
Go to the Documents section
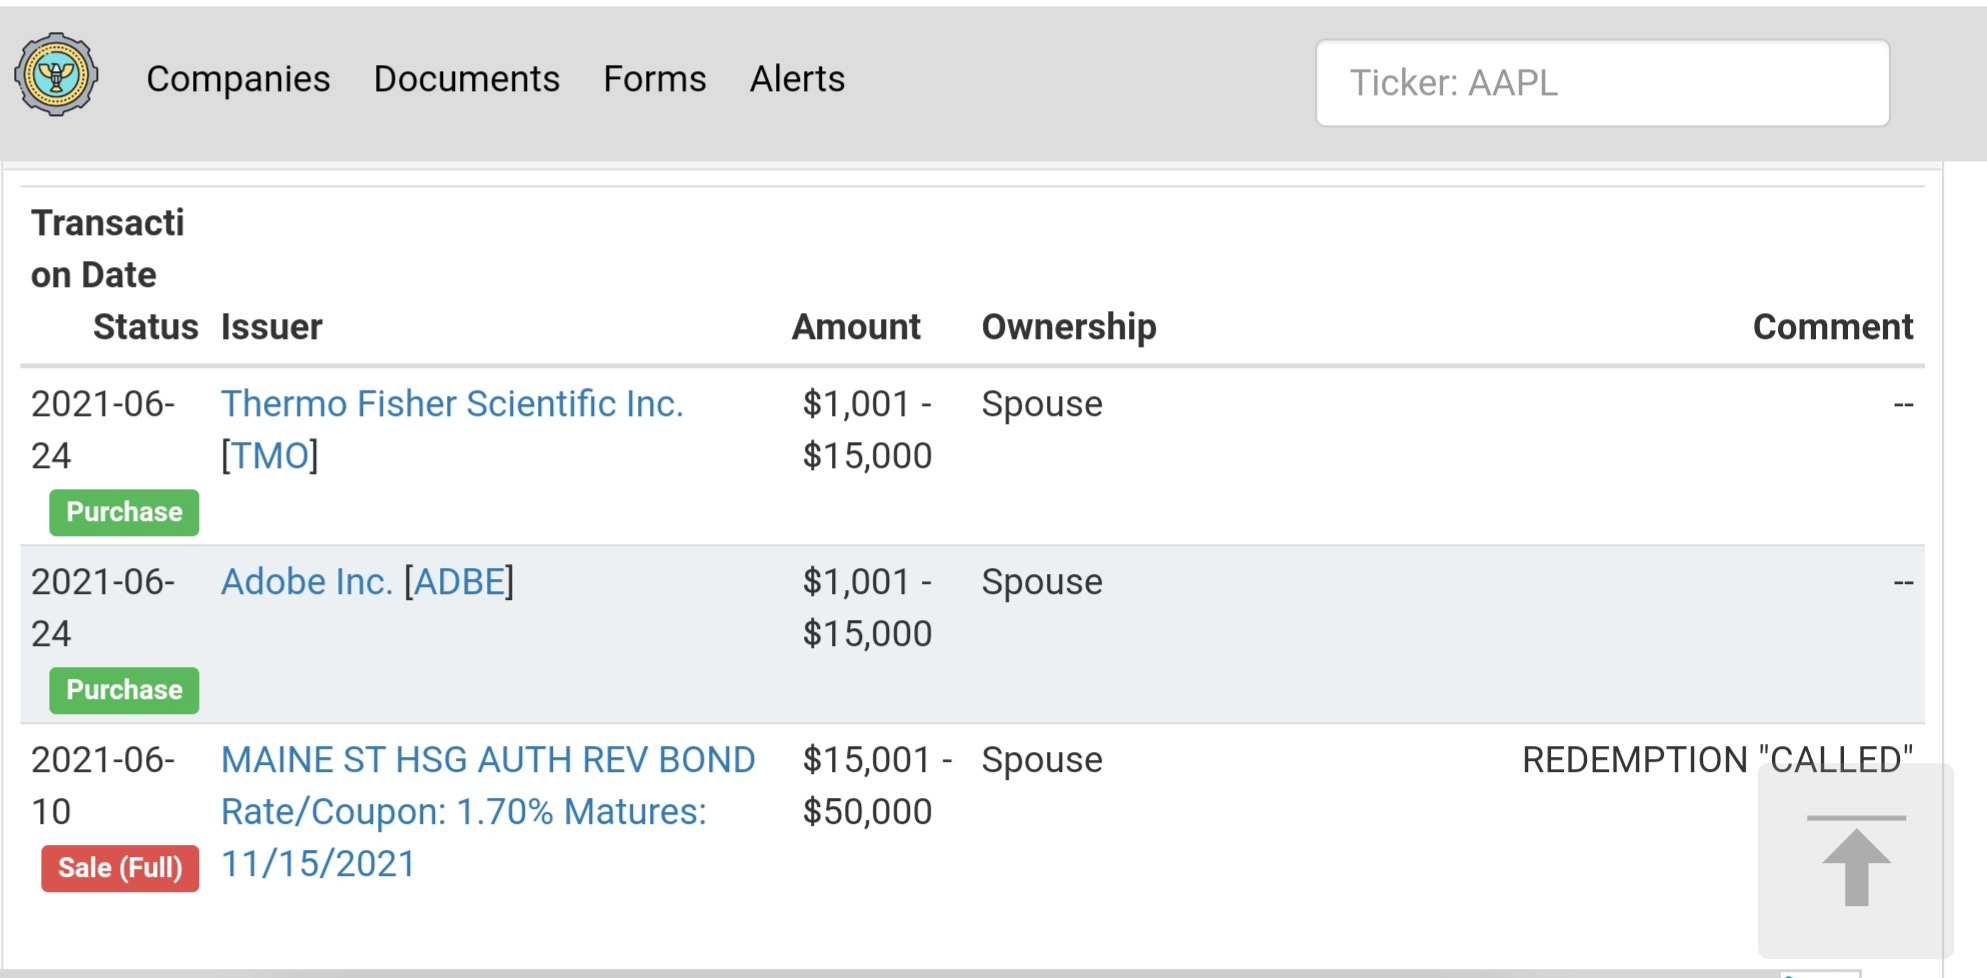click(466, 79)
